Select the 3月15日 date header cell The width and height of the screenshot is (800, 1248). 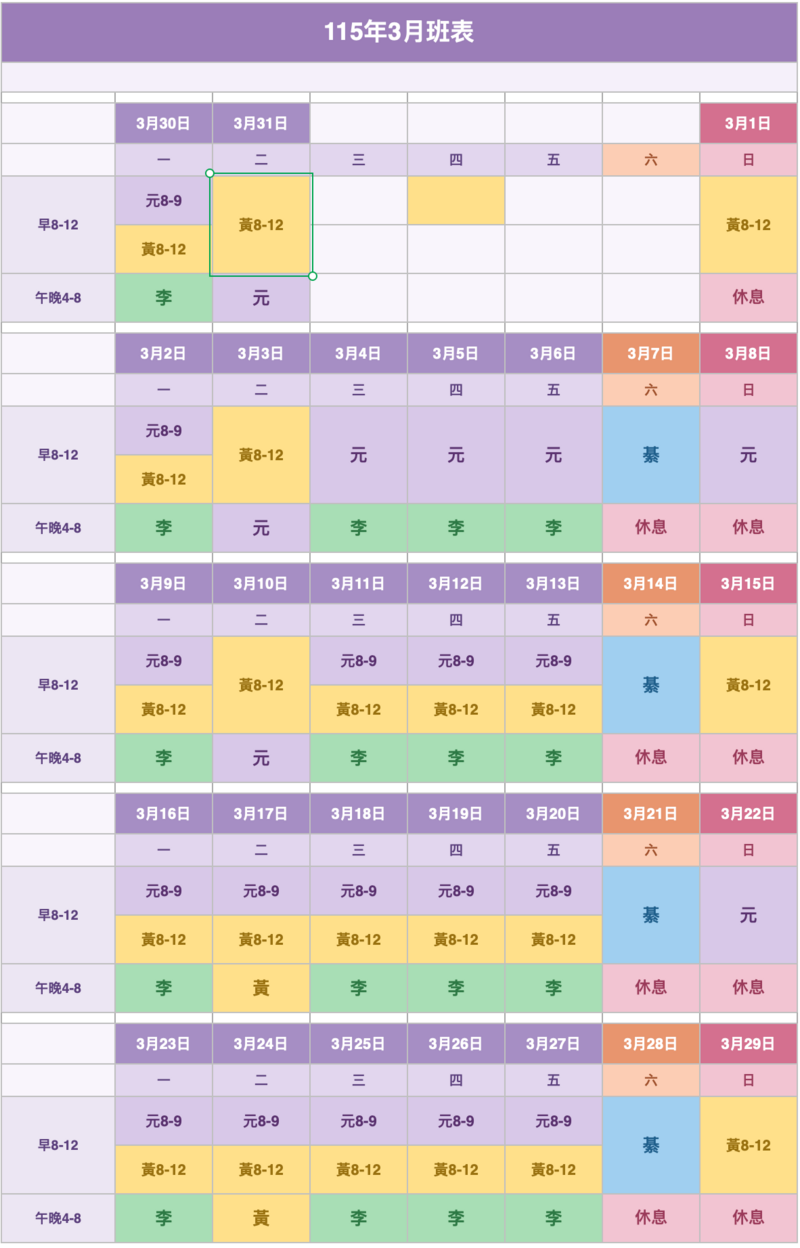pos(748,583)
